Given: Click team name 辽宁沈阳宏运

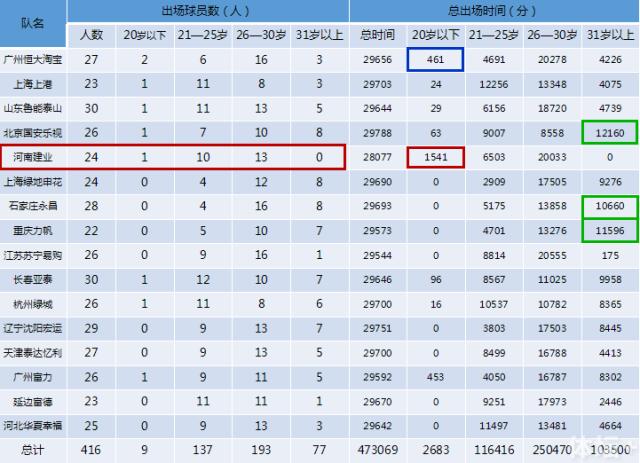Looking at the screenshot, I should pyautogui.click(x=33, y=328).
